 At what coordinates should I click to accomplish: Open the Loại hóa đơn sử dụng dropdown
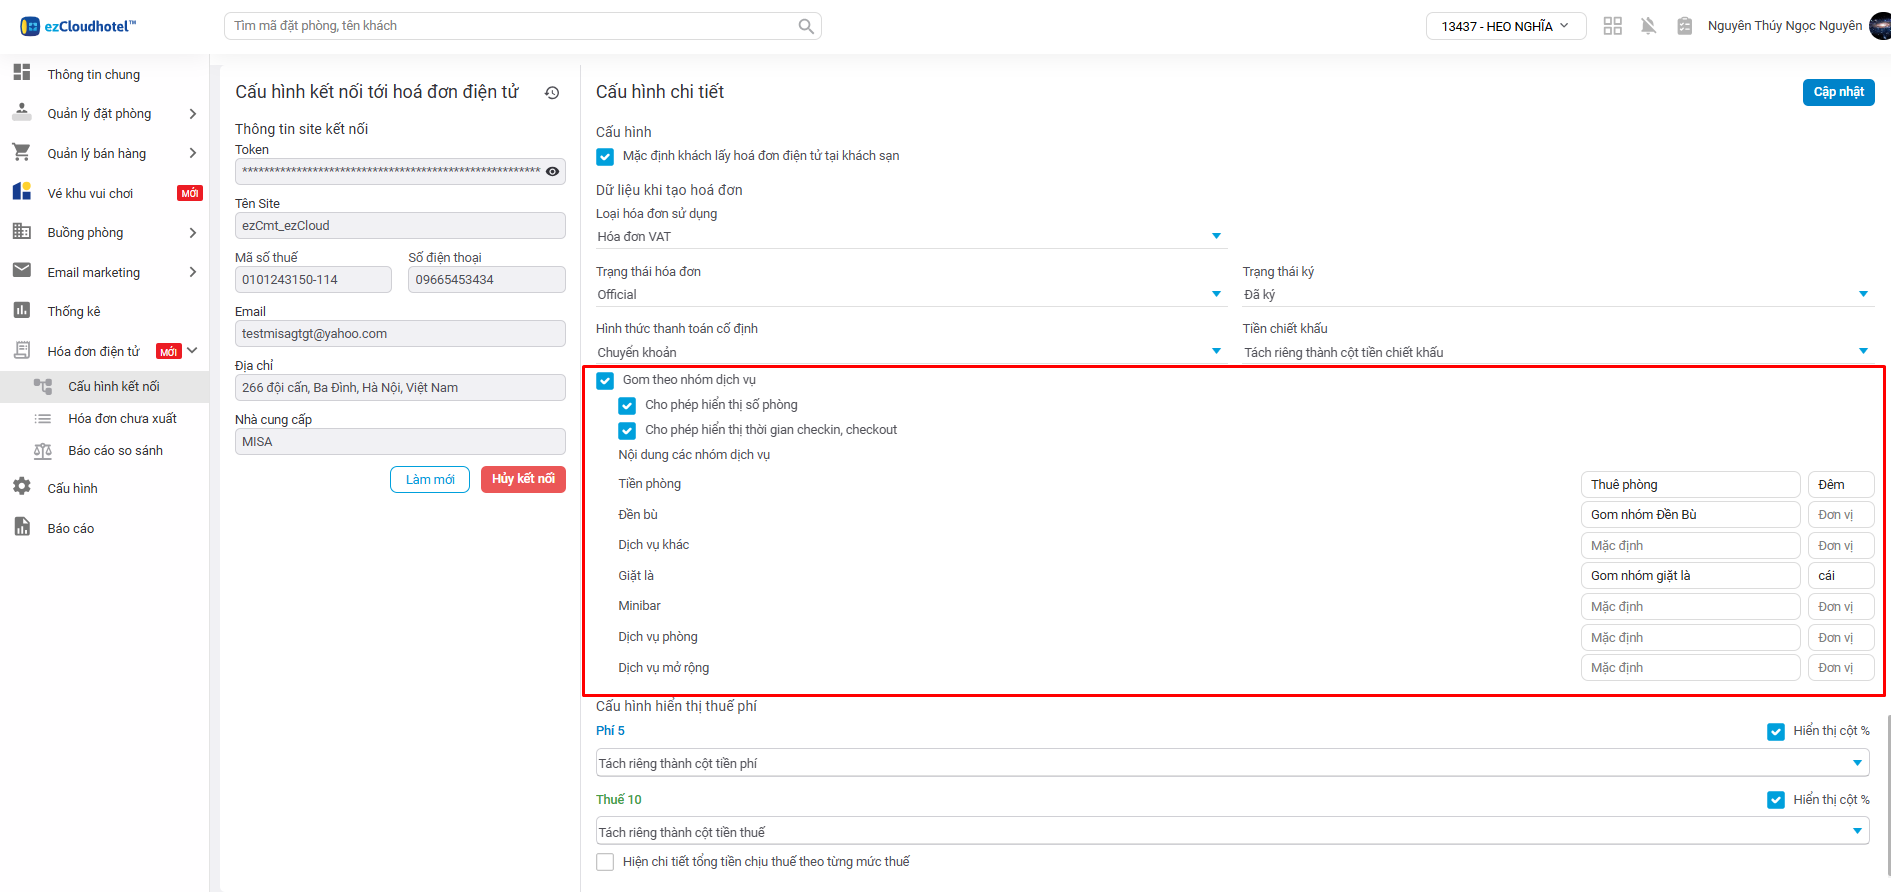(908, 237)
